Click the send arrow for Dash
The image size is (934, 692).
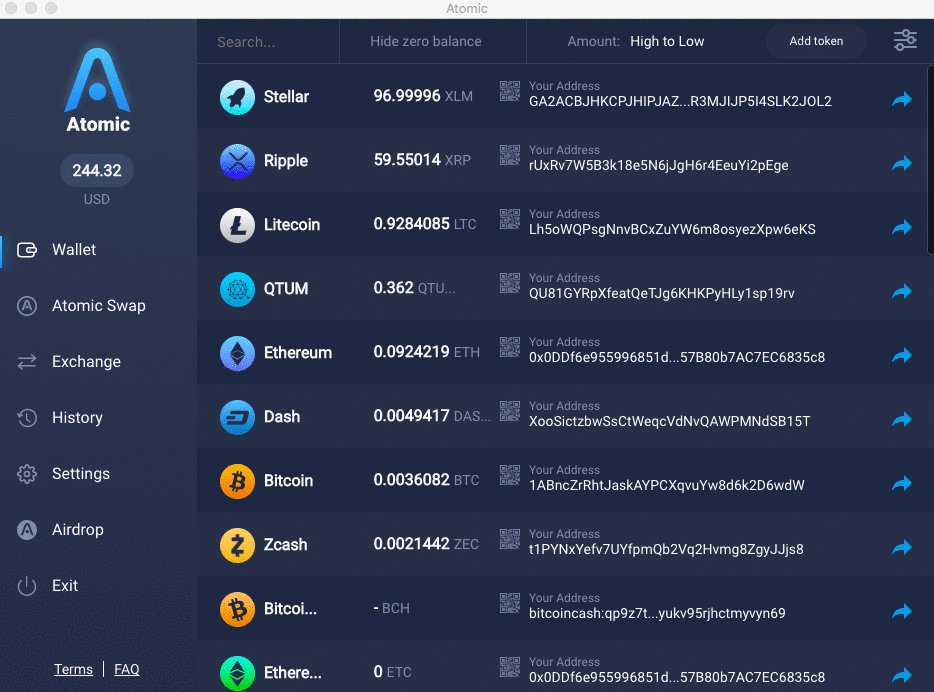coord(902,419)
